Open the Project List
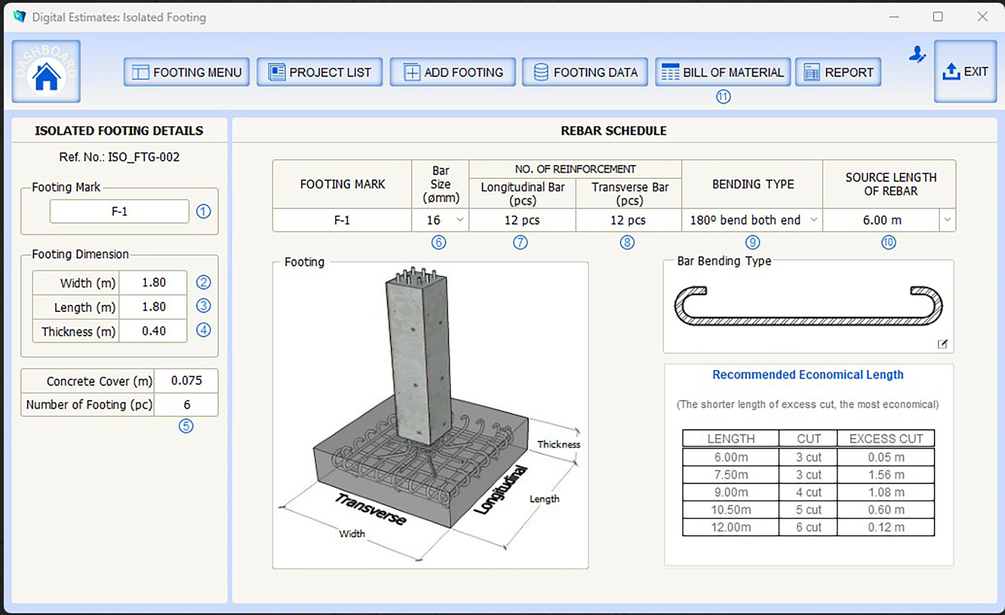The image size is (1005, 615). 320,72
